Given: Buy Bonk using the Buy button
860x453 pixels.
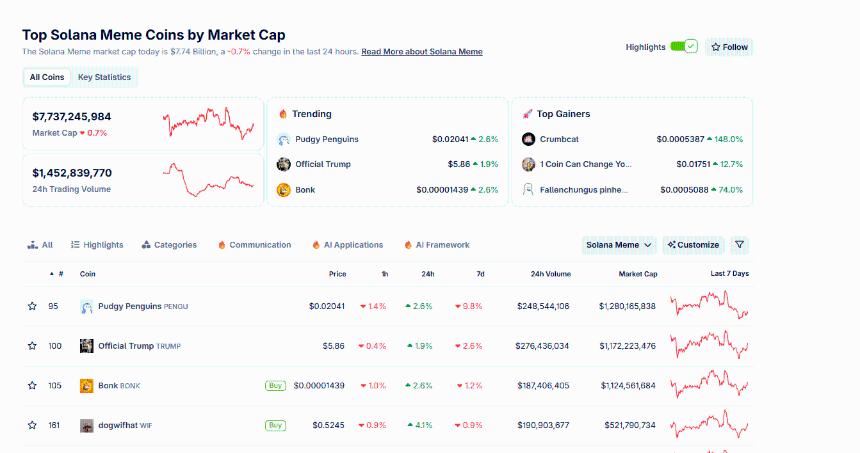Looking at the screenshot, I should [x=275, y=385].
